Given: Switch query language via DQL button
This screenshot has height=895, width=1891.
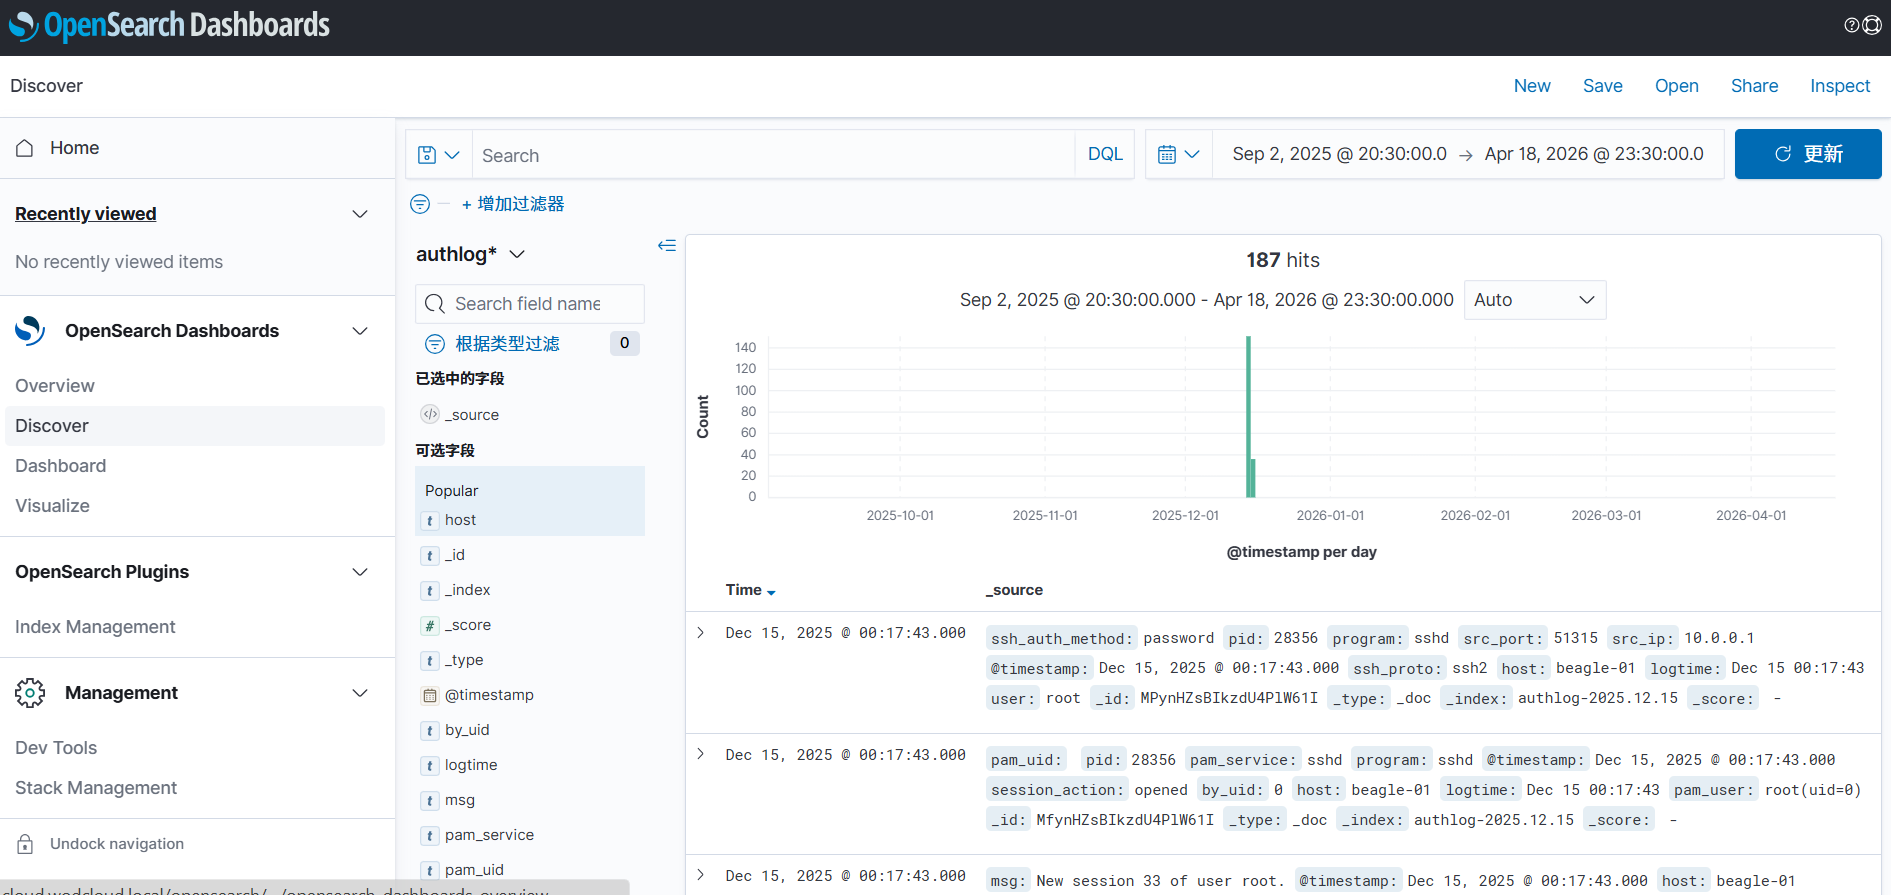Looking at the screenshot, I should 1105,154.
